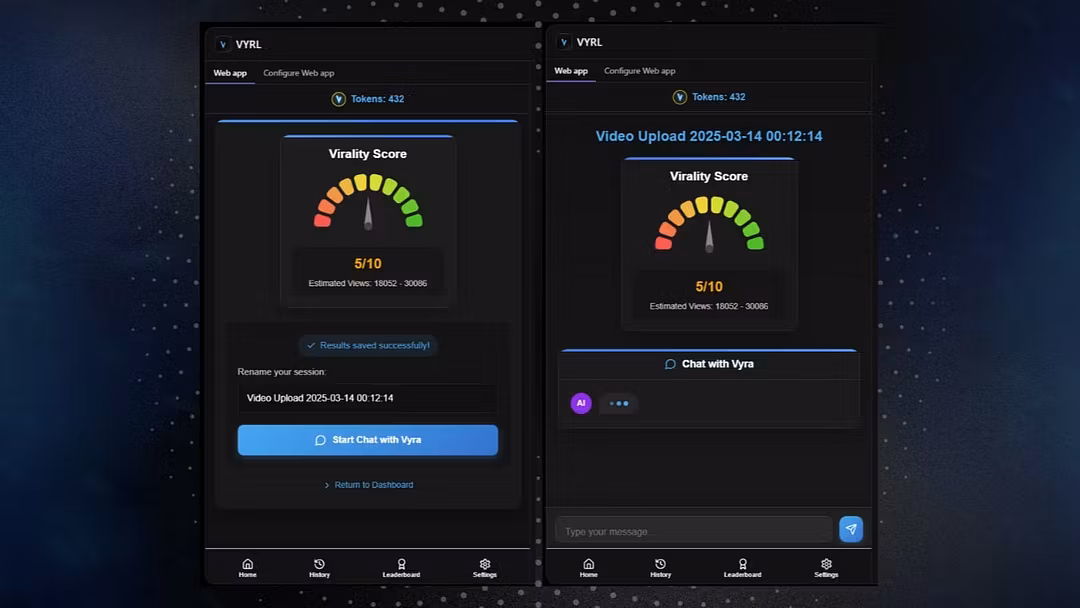1080x608 pixels.
Task: Click Estimated Views text in left panel
Action: point(368,284)
